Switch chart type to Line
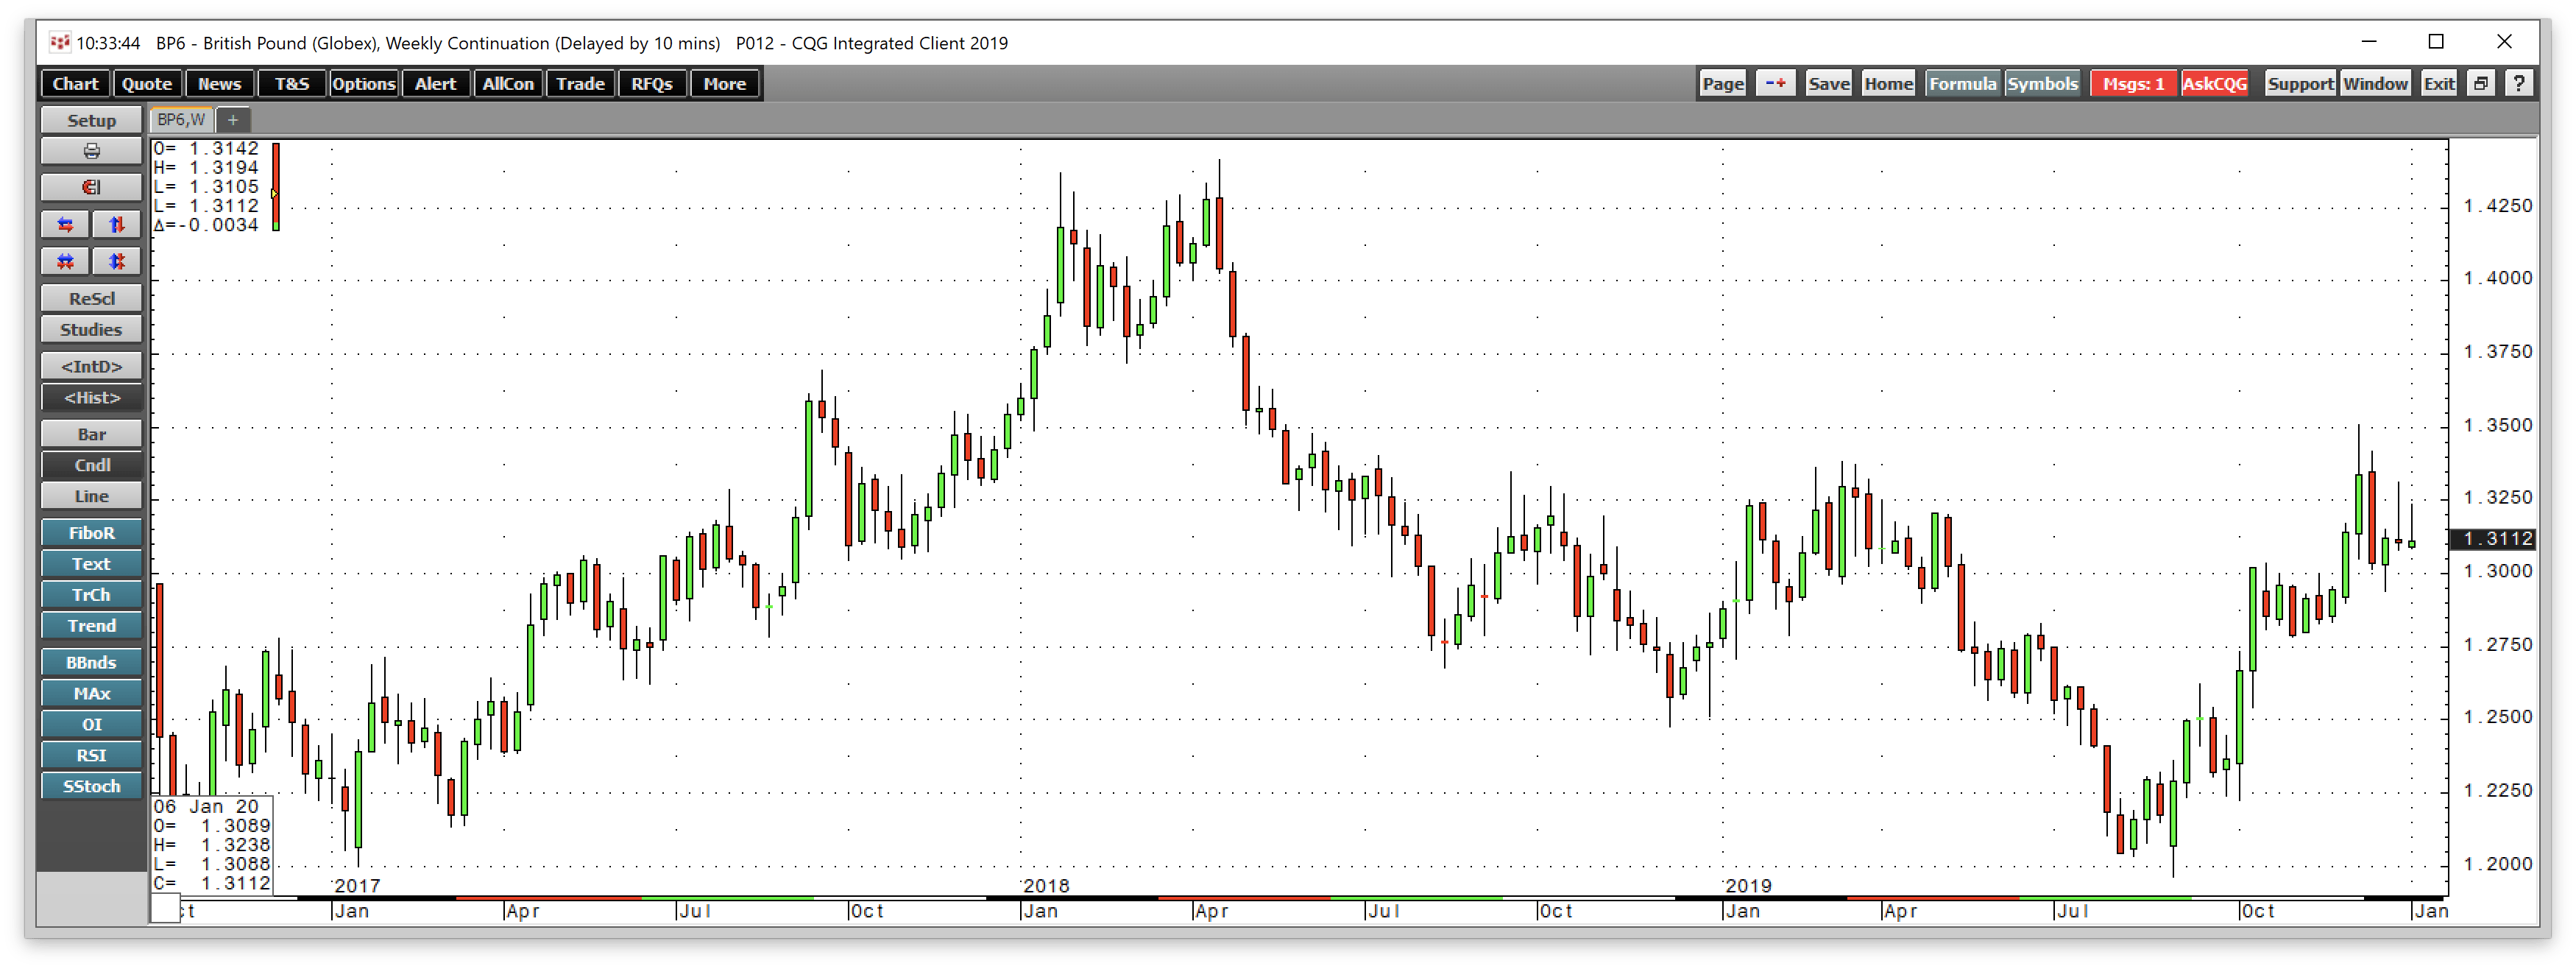Screen dimensions: 2576x969 [x=91, y=496]
